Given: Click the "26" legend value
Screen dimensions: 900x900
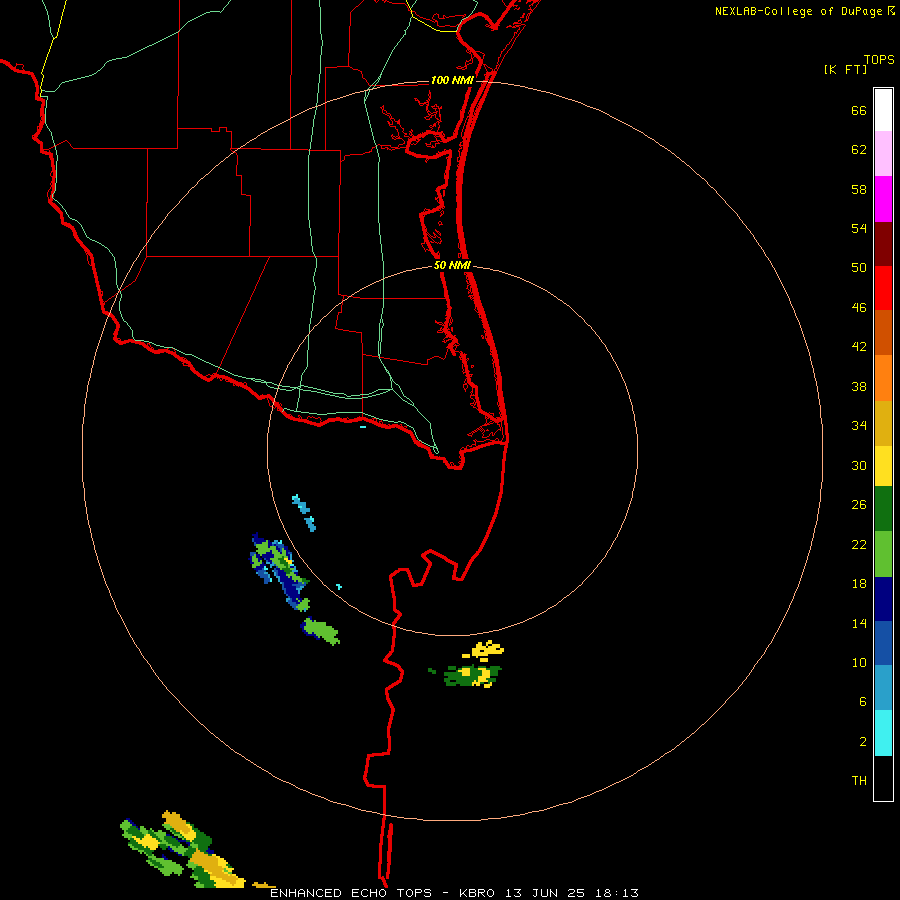Looking at the screenshot, I should click(x=859, y=505).
